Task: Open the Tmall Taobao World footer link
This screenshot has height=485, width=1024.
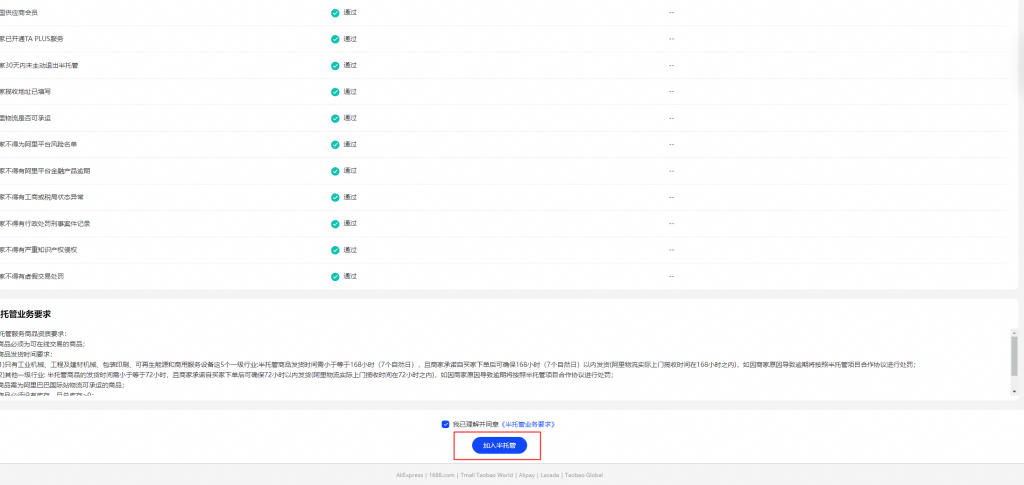Action: pos(486,475)
